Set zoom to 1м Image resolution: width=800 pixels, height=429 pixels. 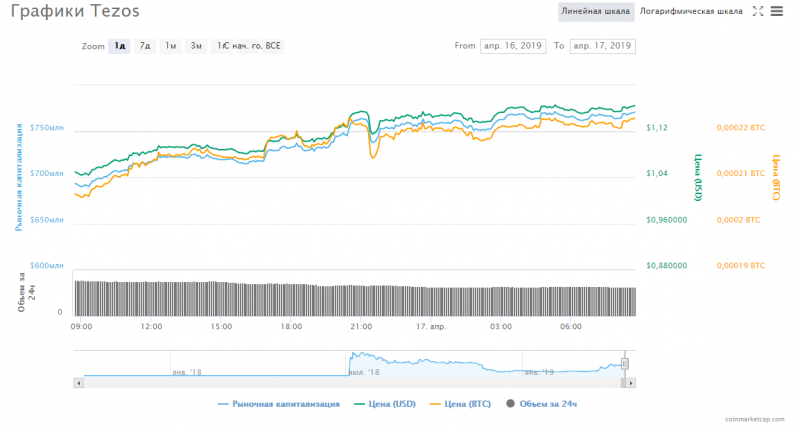(171, 46)
